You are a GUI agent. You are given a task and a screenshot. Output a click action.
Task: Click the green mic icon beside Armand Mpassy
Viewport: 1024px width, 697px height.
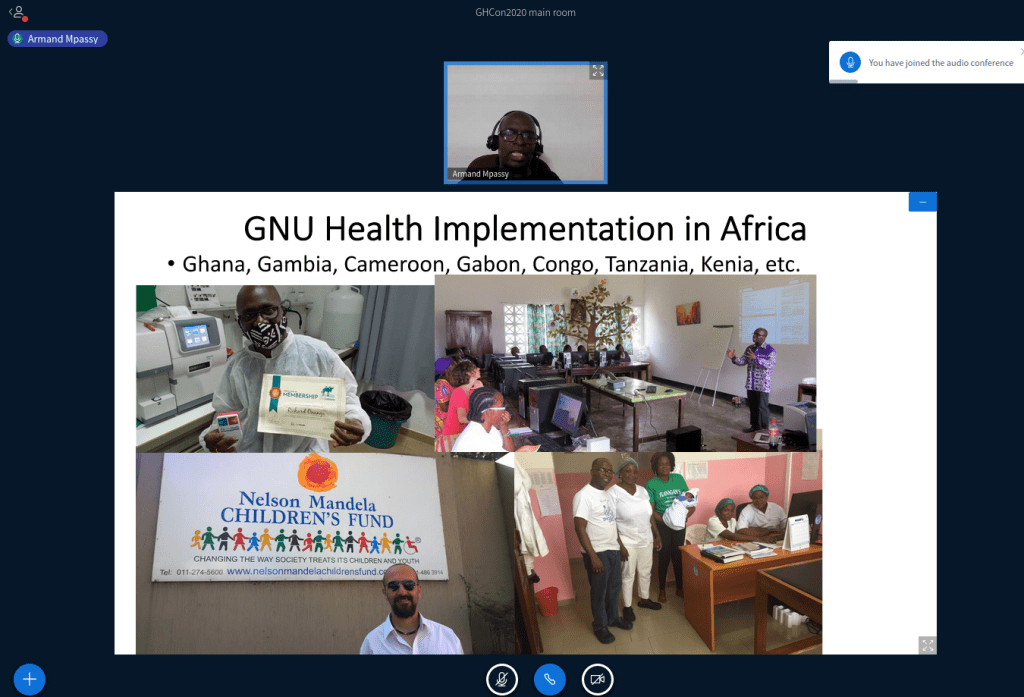point(18,39)
